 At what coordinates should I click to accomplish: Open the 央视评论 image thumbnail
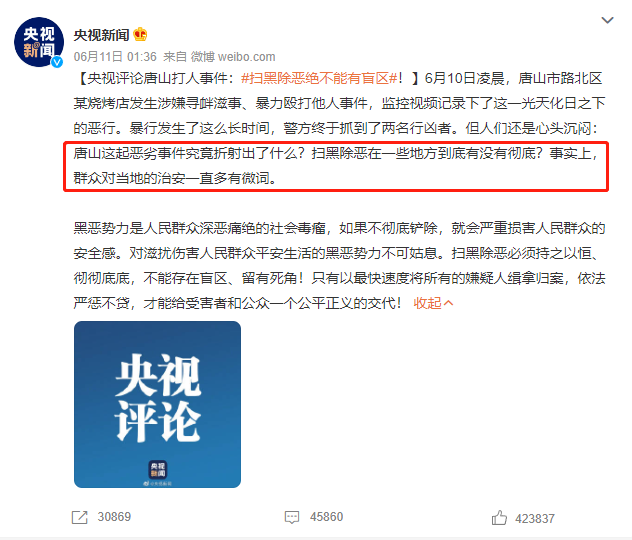(158, 404)
